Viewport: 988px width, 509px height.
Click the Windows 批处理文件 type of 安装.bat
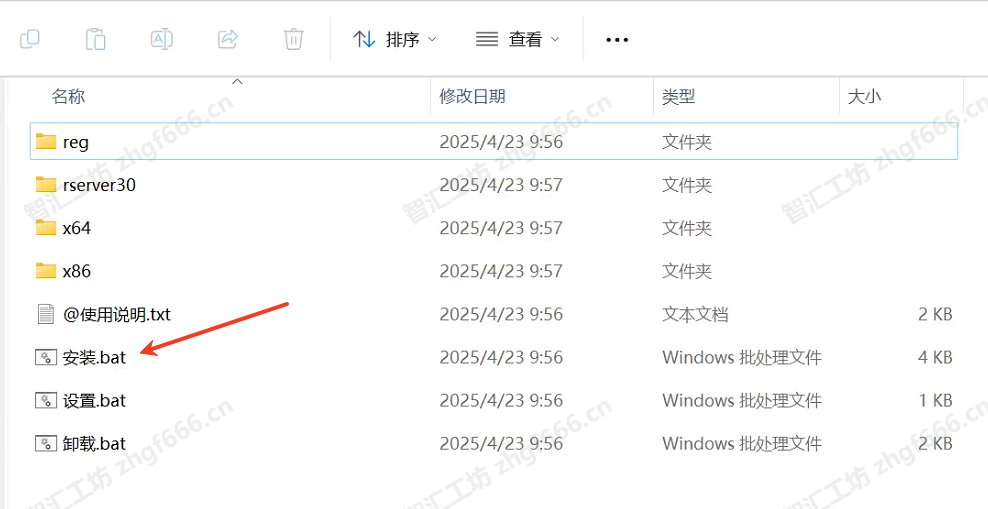coord(742,357)
